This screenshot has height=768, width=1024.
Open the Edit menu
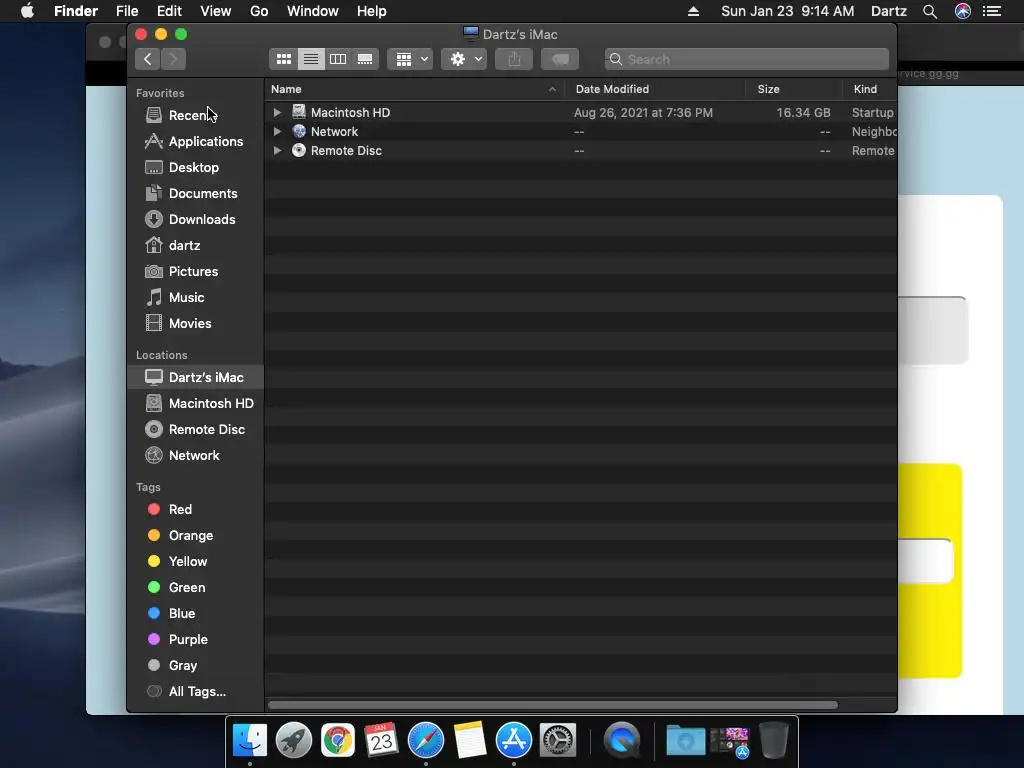point(169,11)
